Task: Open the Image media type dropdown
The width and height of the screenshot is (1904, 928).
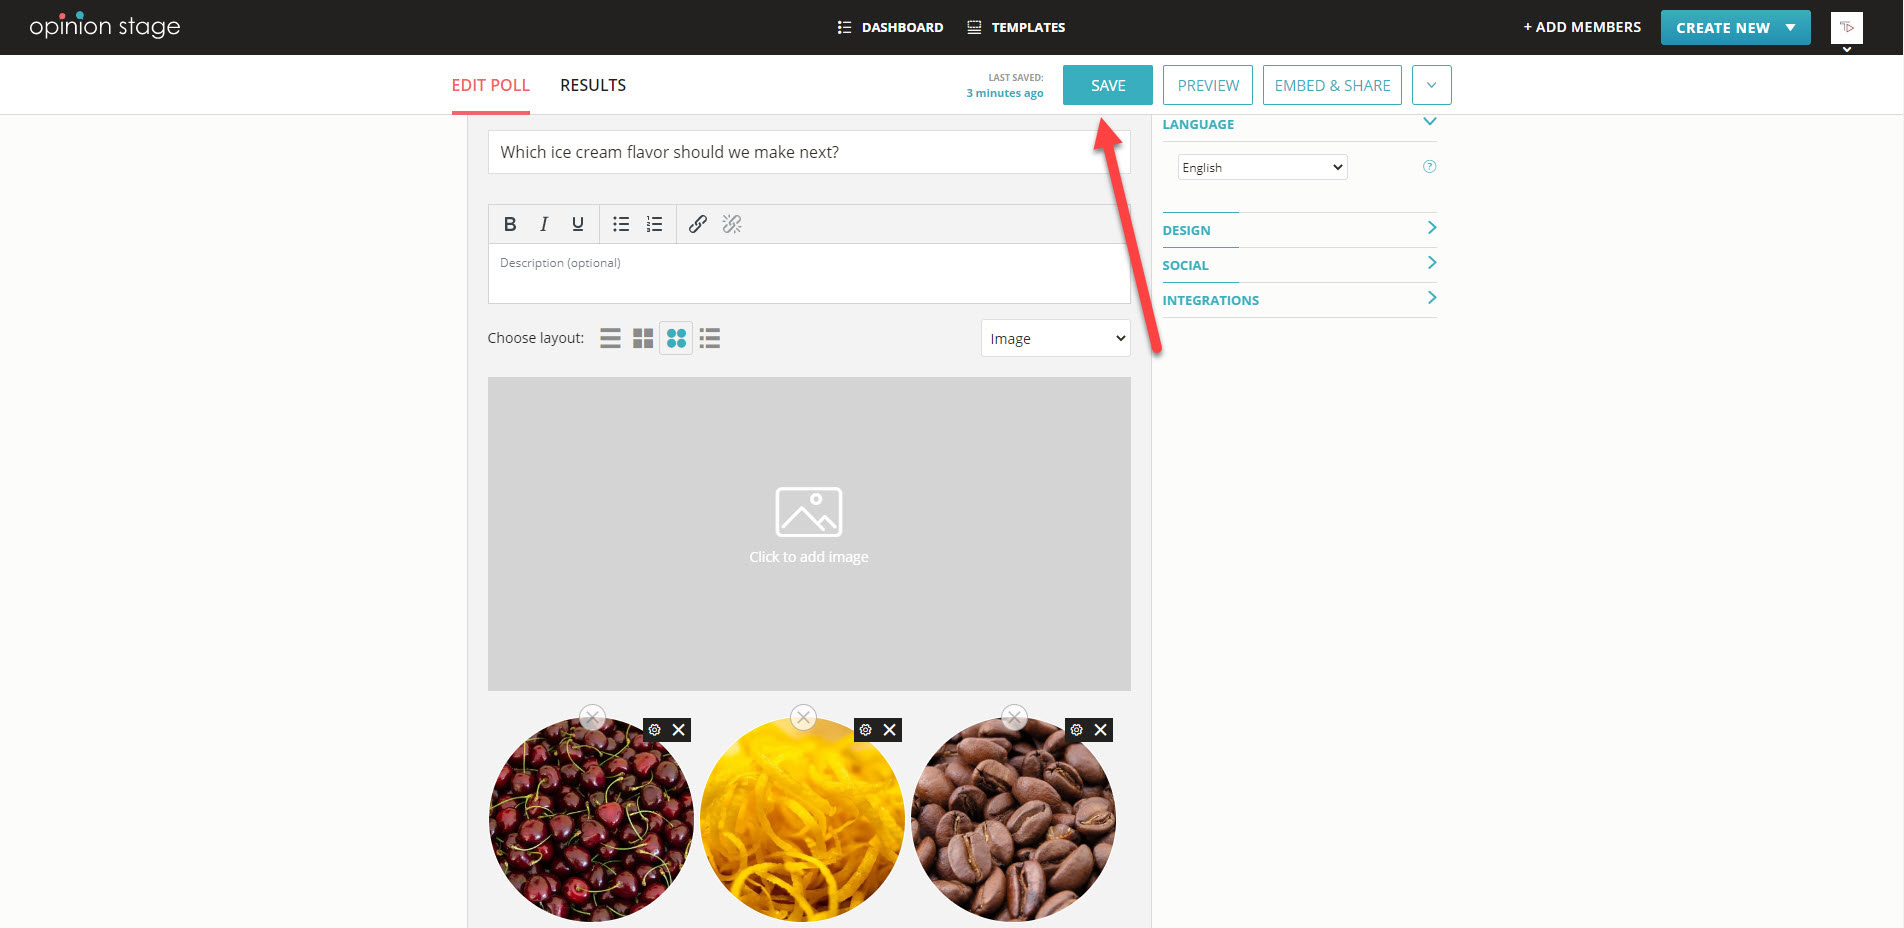Action: point(1055,339)
